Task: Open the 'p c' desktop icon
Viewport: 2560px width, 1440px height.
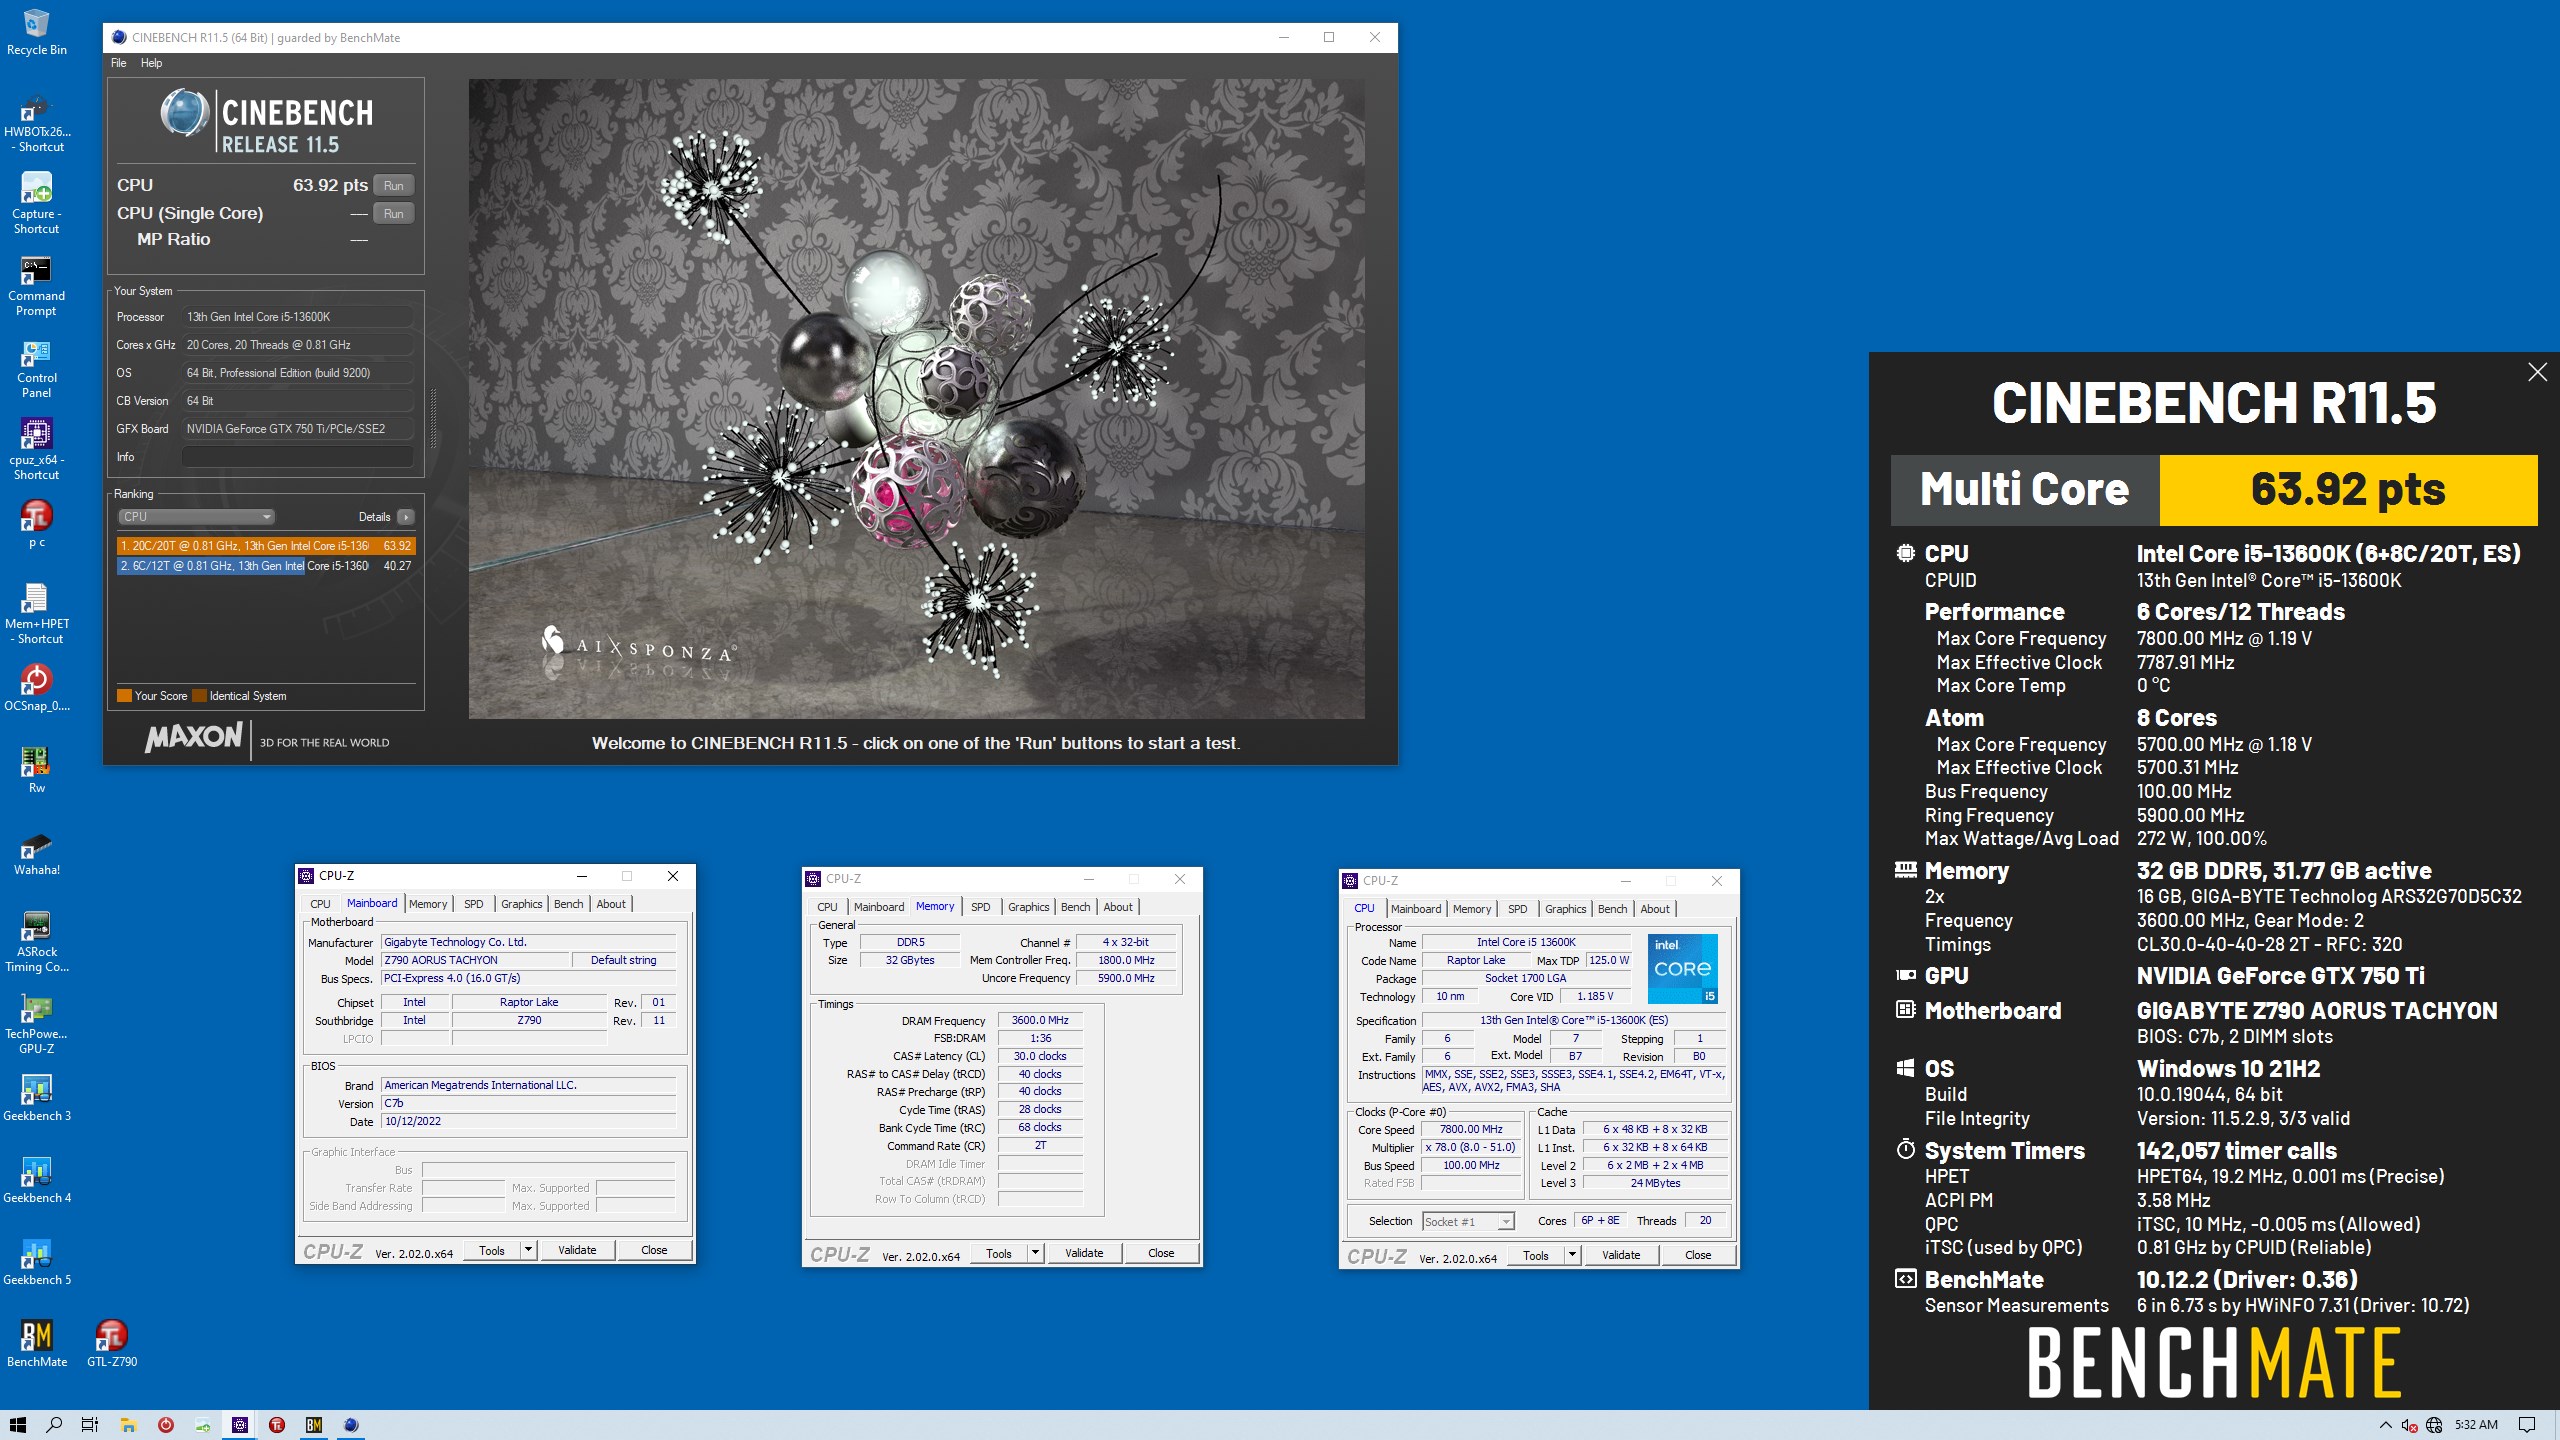Action: tap(37, 525)
